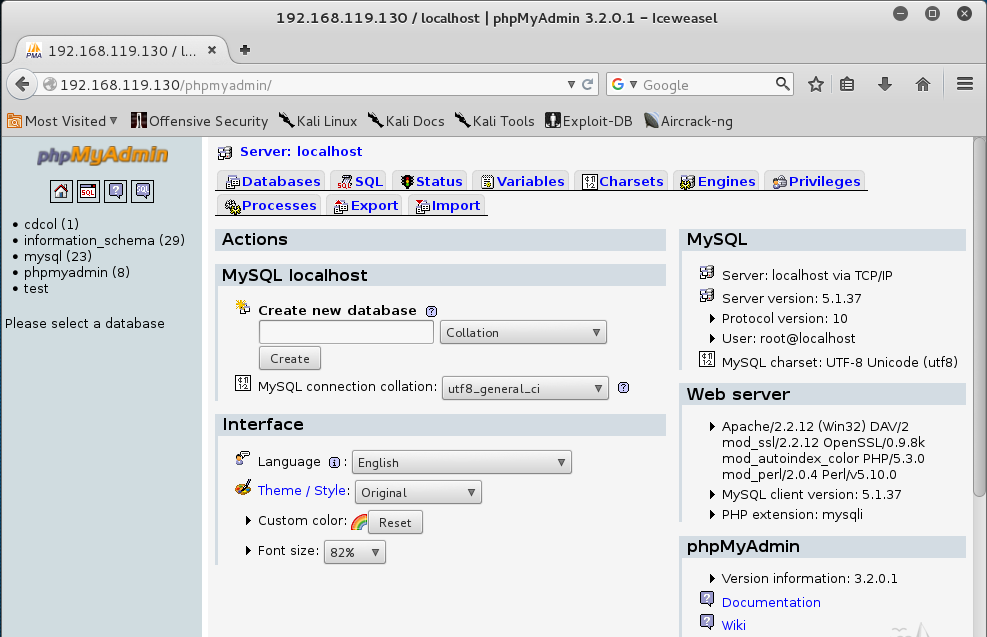
Task: Open the Wiki link
Action: click(x=733, y=625)
